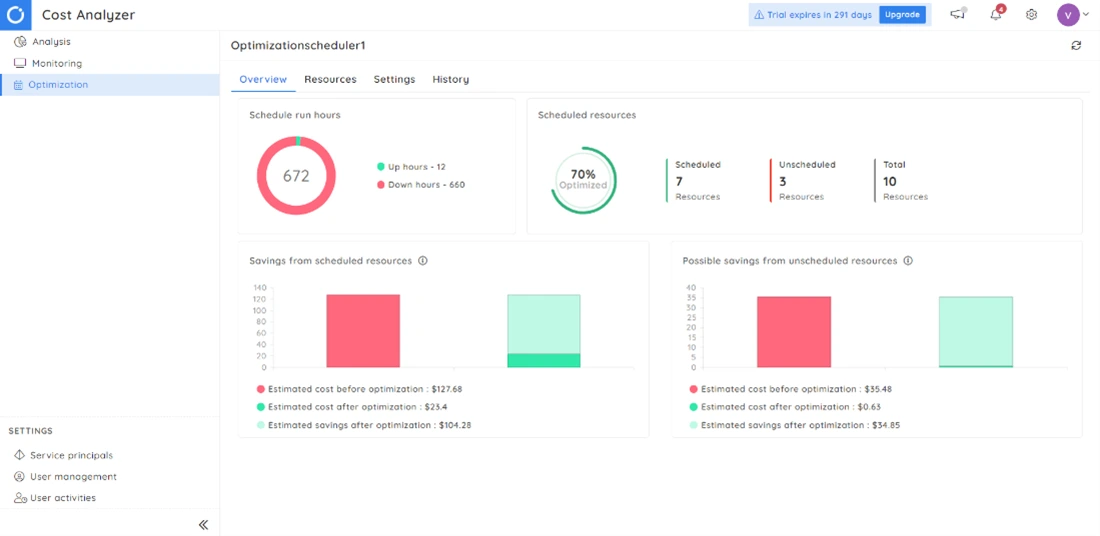
Task: Toggle the Up hours legend entry
Action: 411,167
